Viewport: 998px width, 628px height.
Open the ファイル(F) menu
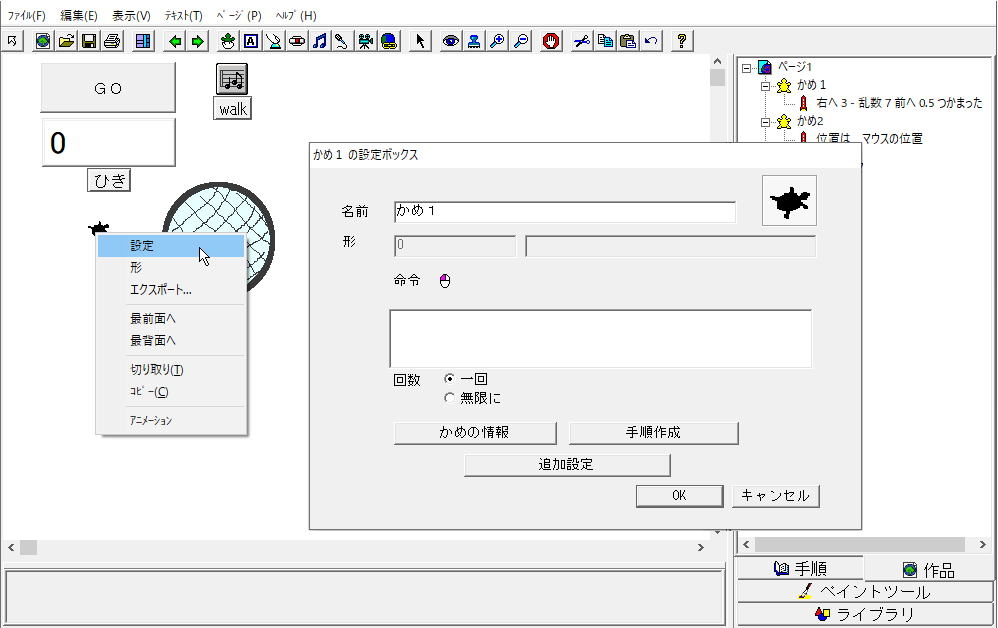click(x=26, y=15)
